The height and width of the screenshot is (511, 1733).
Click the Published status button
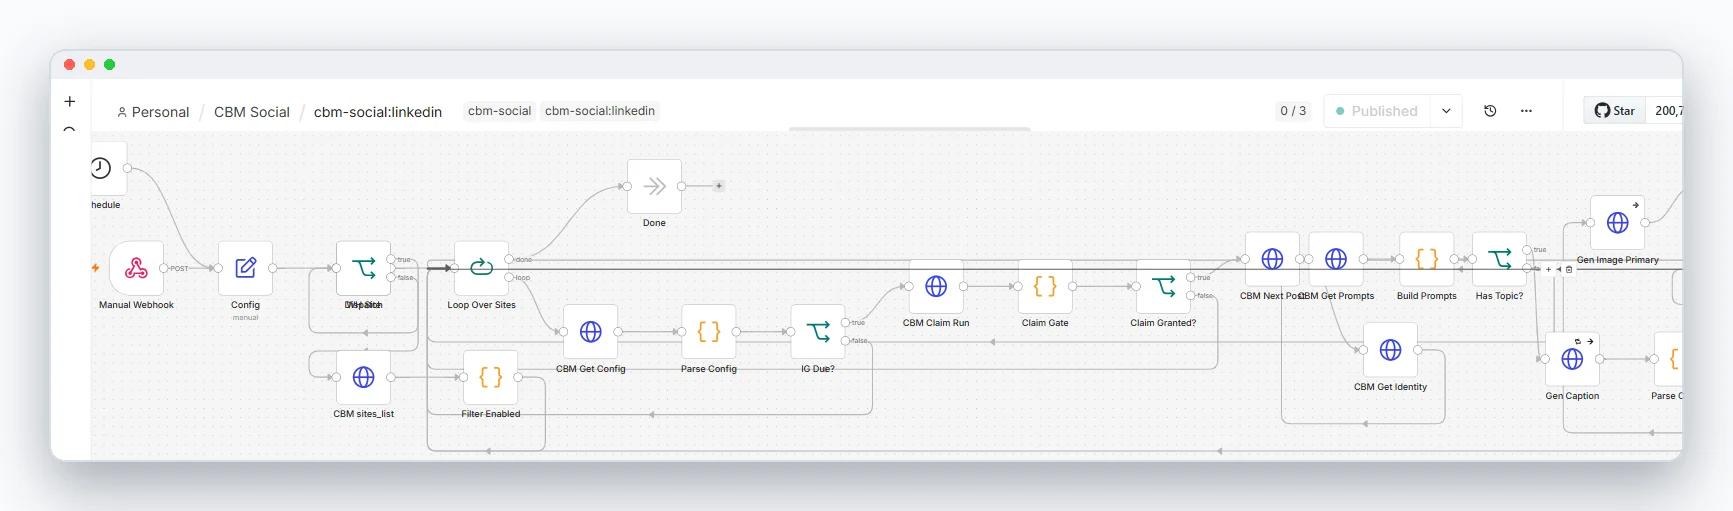click(x=1377, y=111)
